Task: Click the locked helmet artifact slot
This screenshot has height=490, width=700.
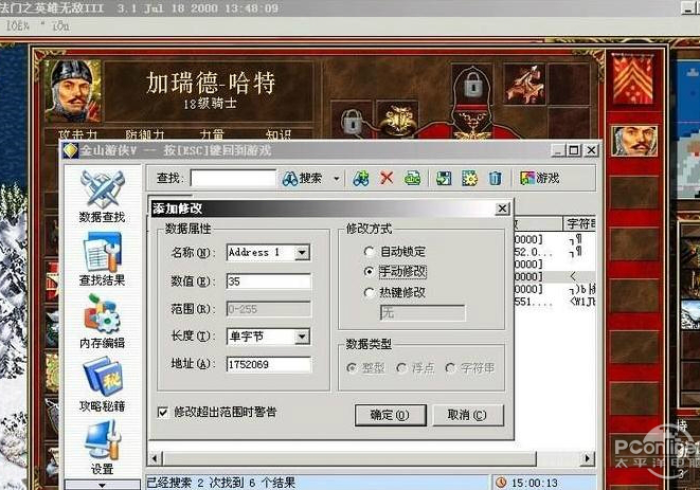Action: [472, 85]
